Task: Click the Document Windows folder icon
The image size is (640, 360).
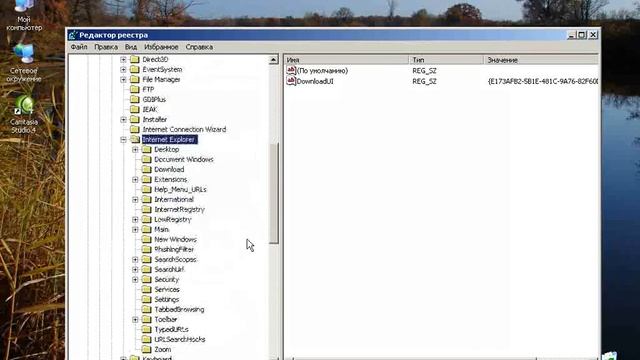Action: point(147,159)
